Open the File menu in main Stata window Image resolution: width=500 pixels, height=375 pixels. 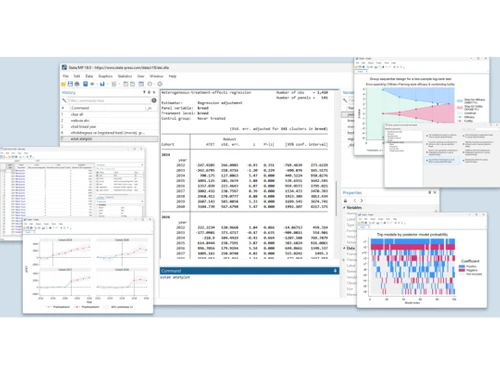(66, 76)
